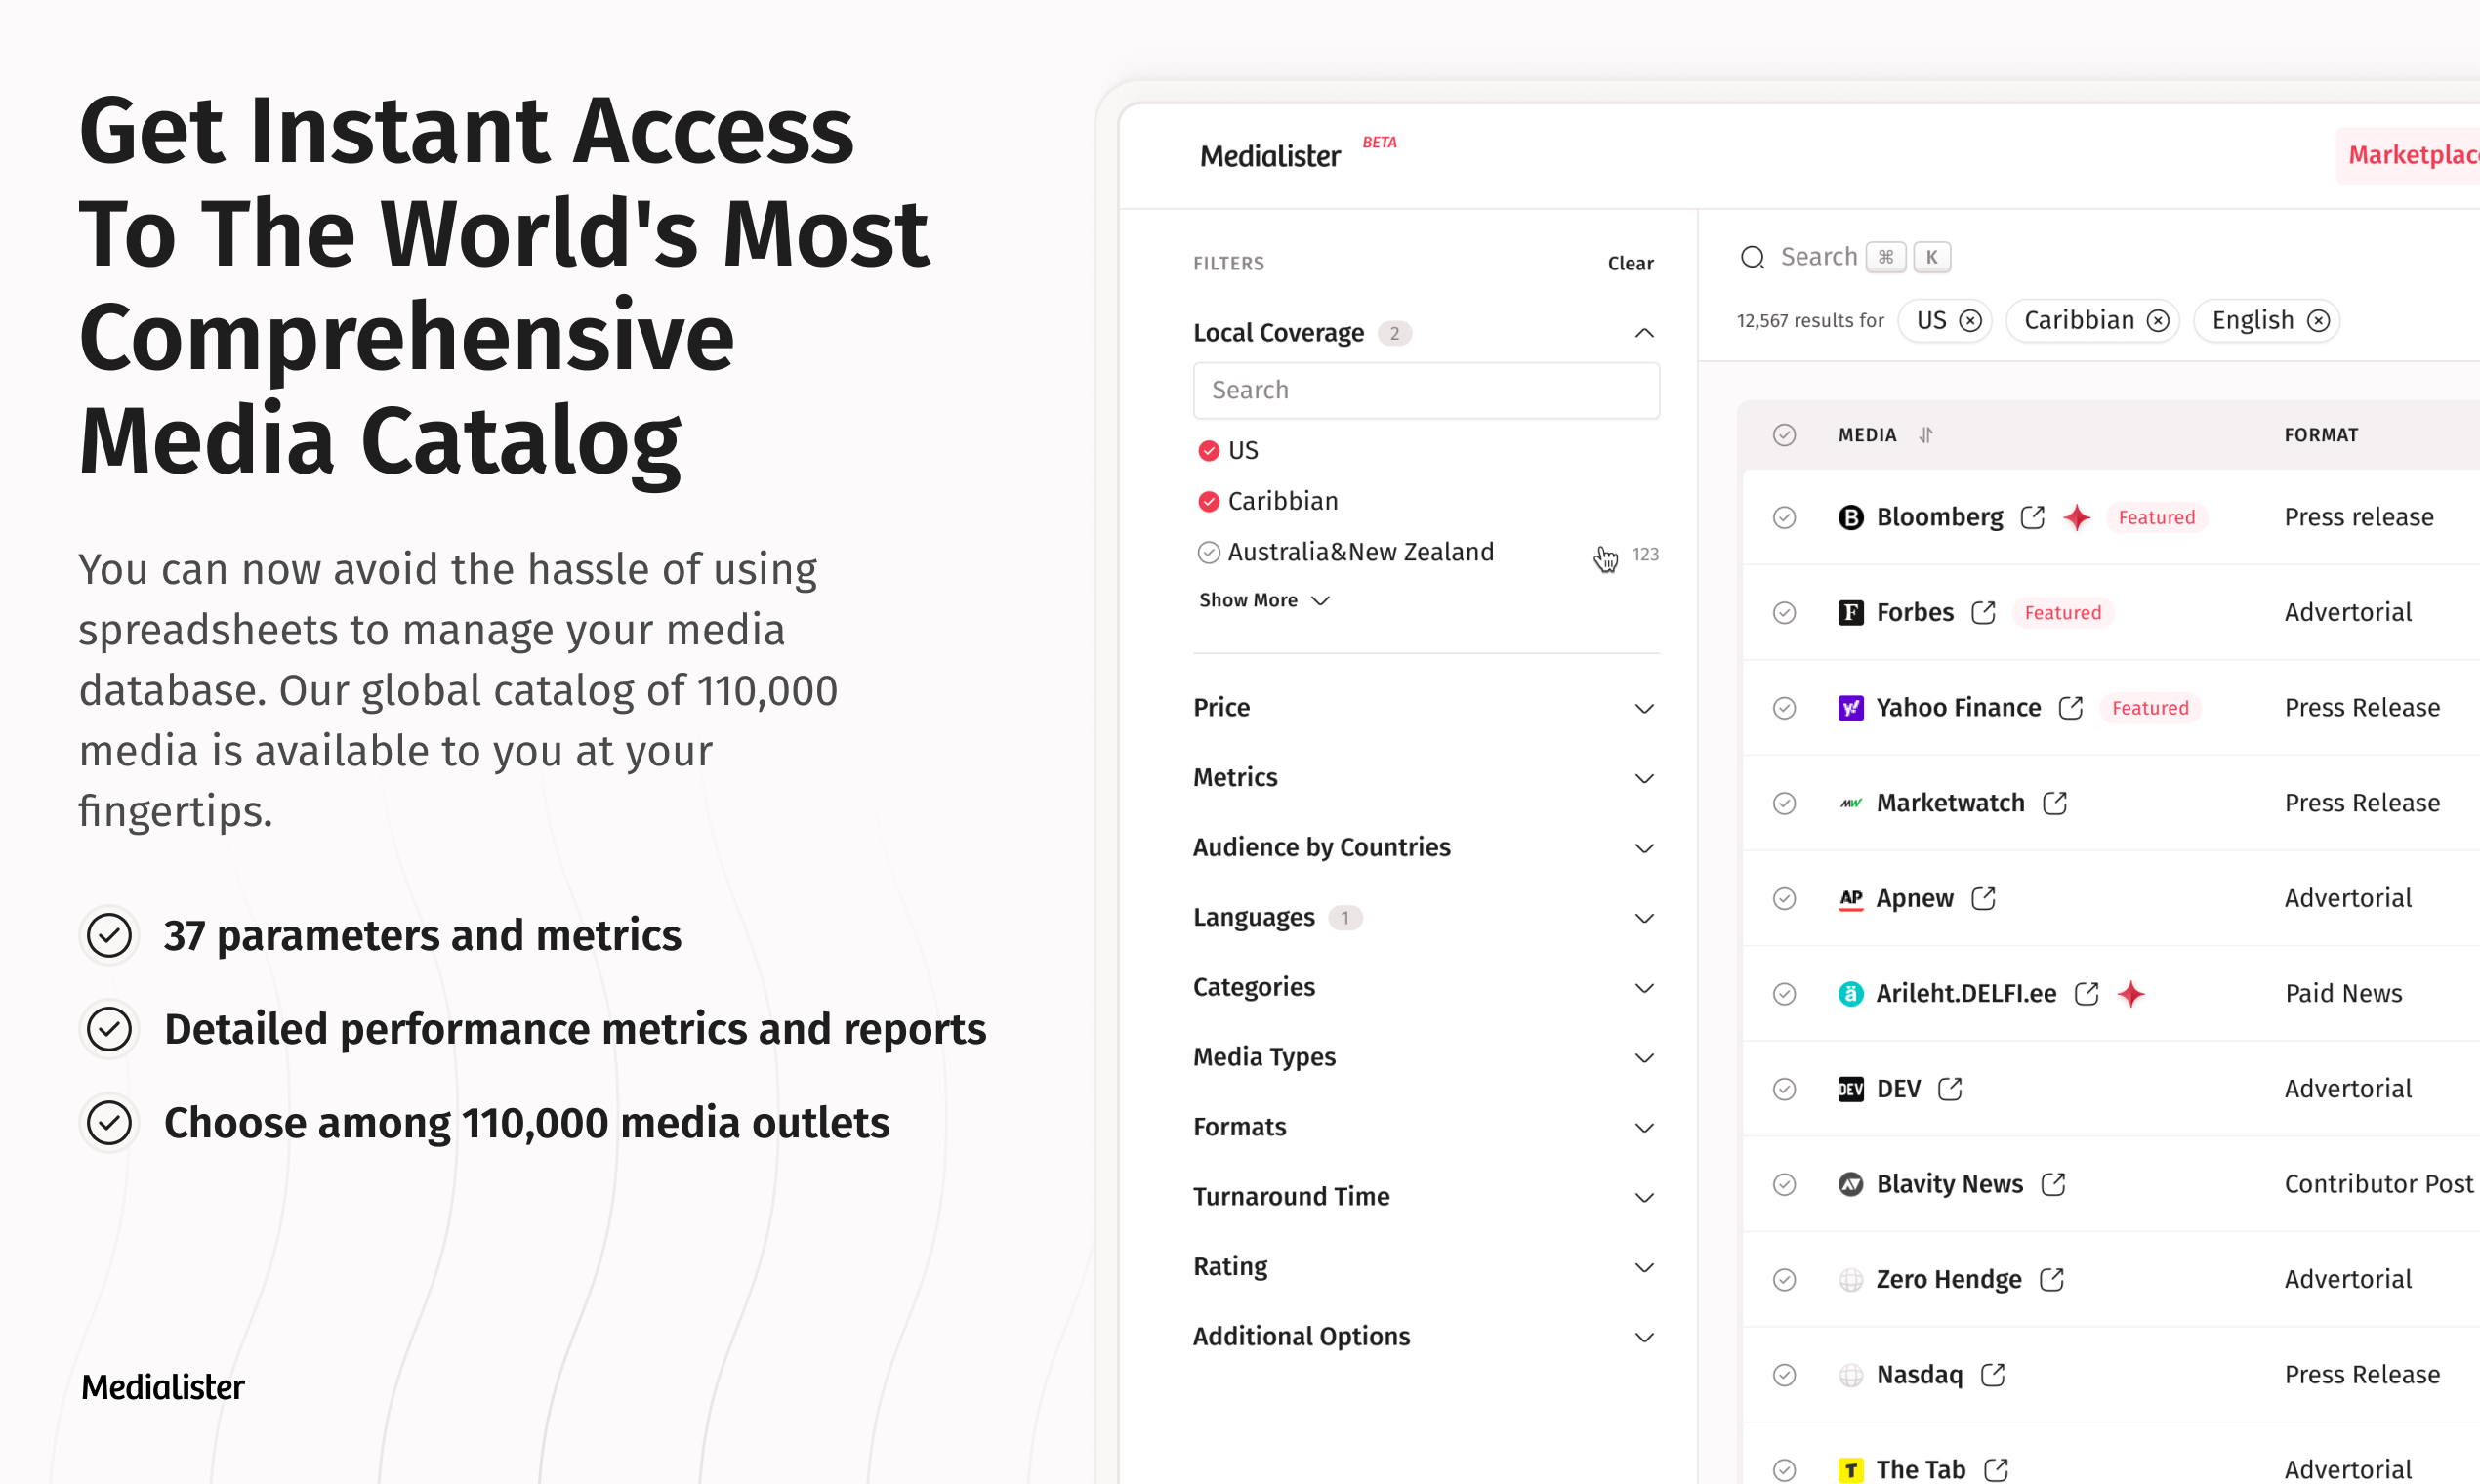Click the Forbes logo icon
This screenshot has height=1484, width=2480.
coord(1851,612)
